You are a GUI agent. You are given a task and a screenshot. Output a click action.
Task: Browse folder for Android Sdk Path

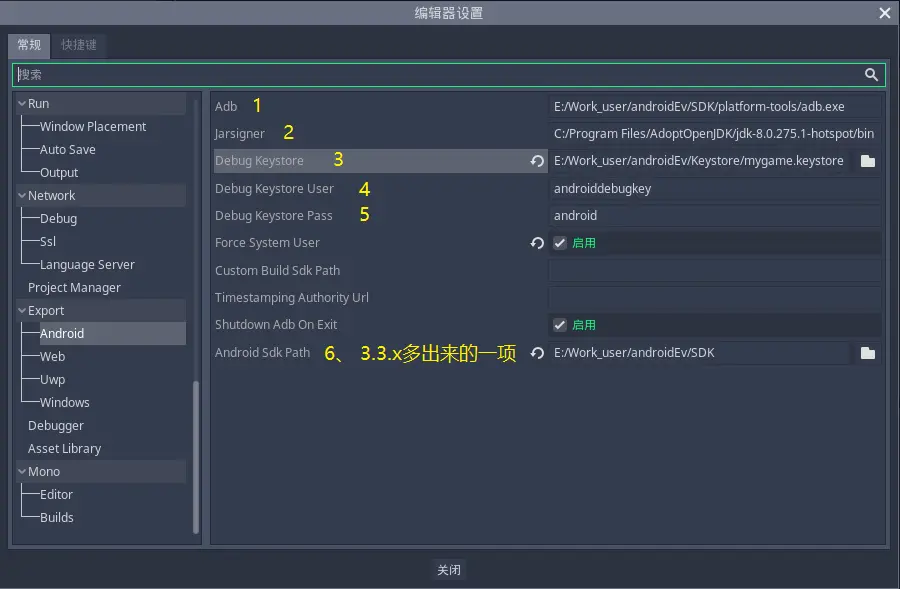(x=868, y=353)
